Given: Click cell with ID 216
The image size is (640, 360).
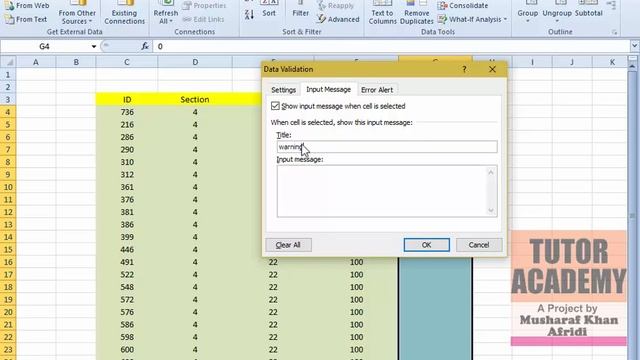Looking at the screenshot, I should tap(127, 125).
